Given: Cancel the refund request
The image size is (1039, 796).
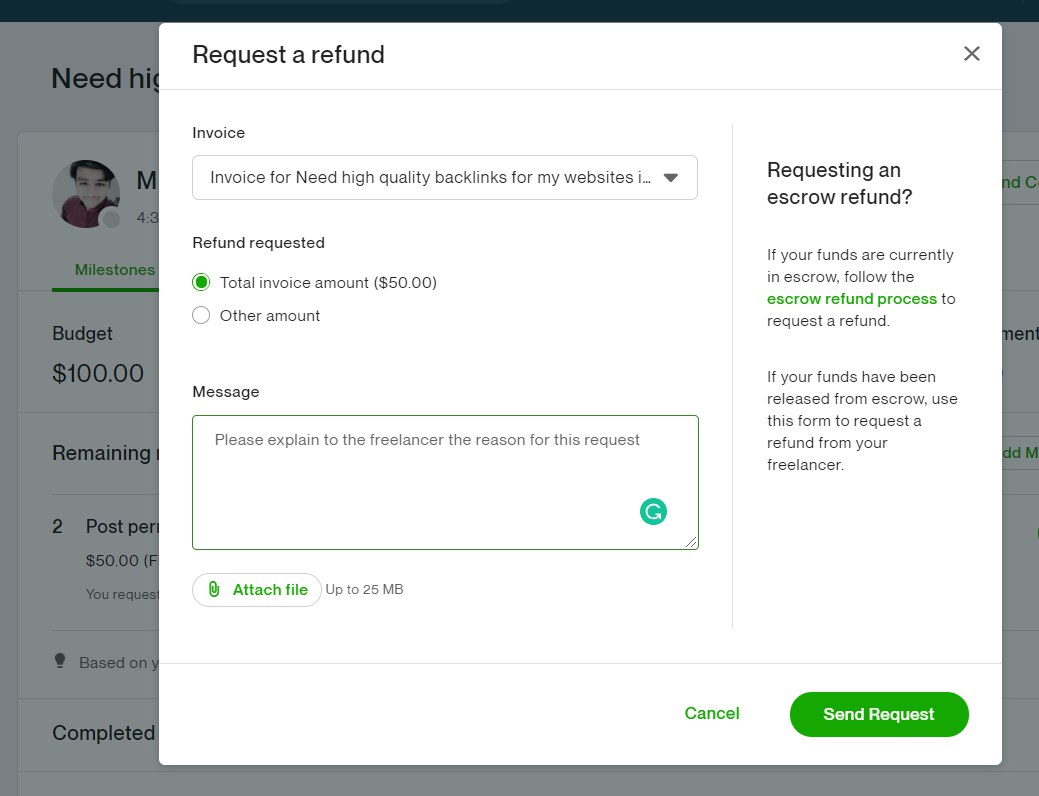Looking at the screenshot, I should 712,713.
